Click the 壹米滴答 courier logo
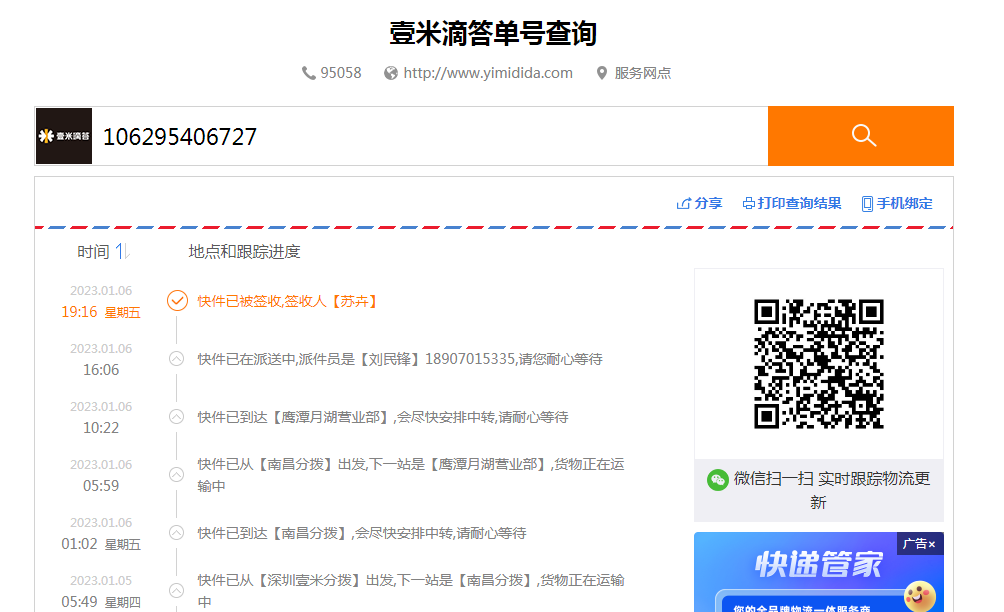Image resolution: width=1004 pixels, height=612 pixels. [64, 136]
